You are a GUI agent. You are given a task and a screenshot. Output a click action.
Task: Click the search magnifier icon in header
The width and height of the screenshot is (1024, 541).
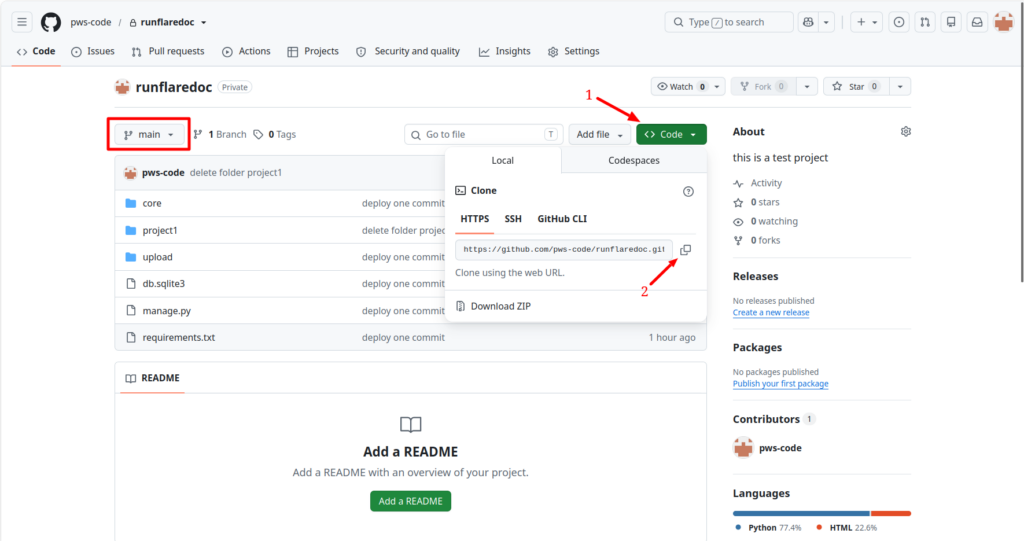[679, 22]
